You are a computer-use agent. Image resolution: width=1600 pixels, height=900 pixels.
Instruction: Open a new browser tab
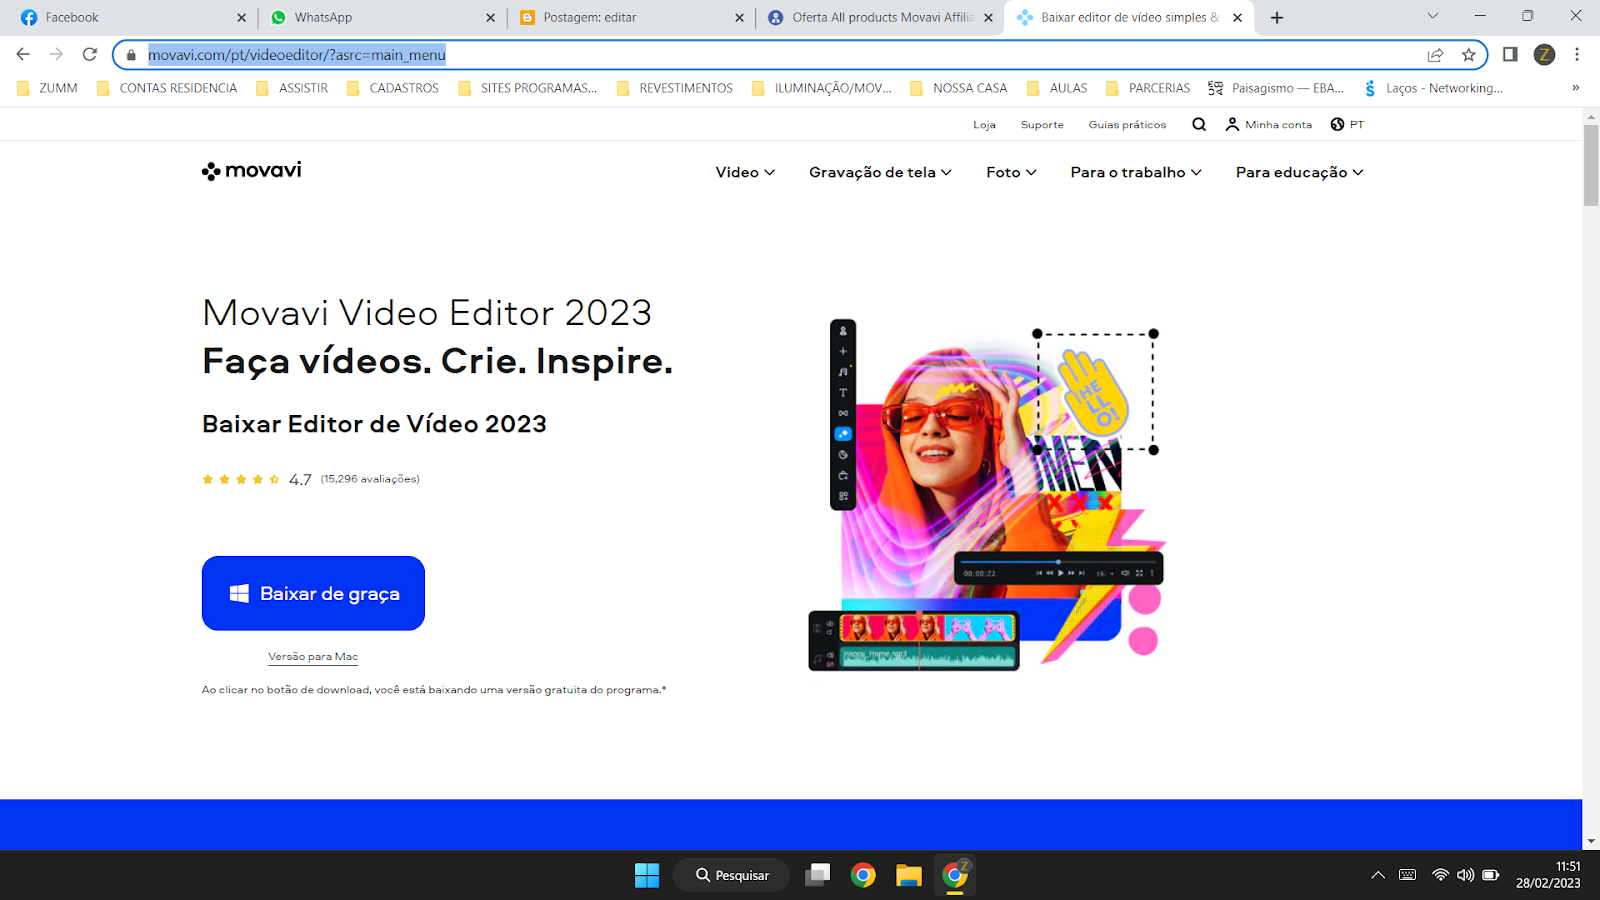pyautogui.click(x=1277, y=17)
